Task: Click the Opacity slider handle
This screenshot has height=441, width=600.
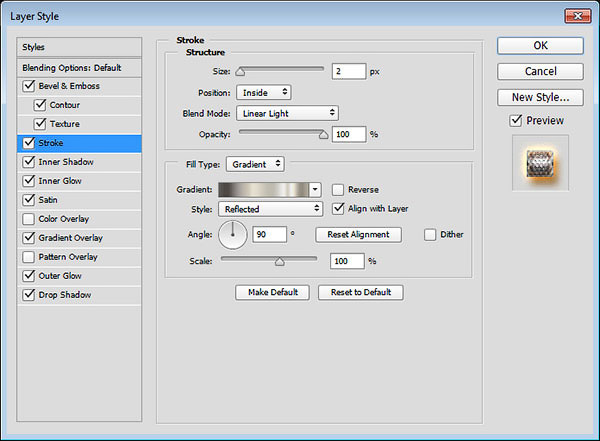Action: pyautogui.click(x=323, y=134)
